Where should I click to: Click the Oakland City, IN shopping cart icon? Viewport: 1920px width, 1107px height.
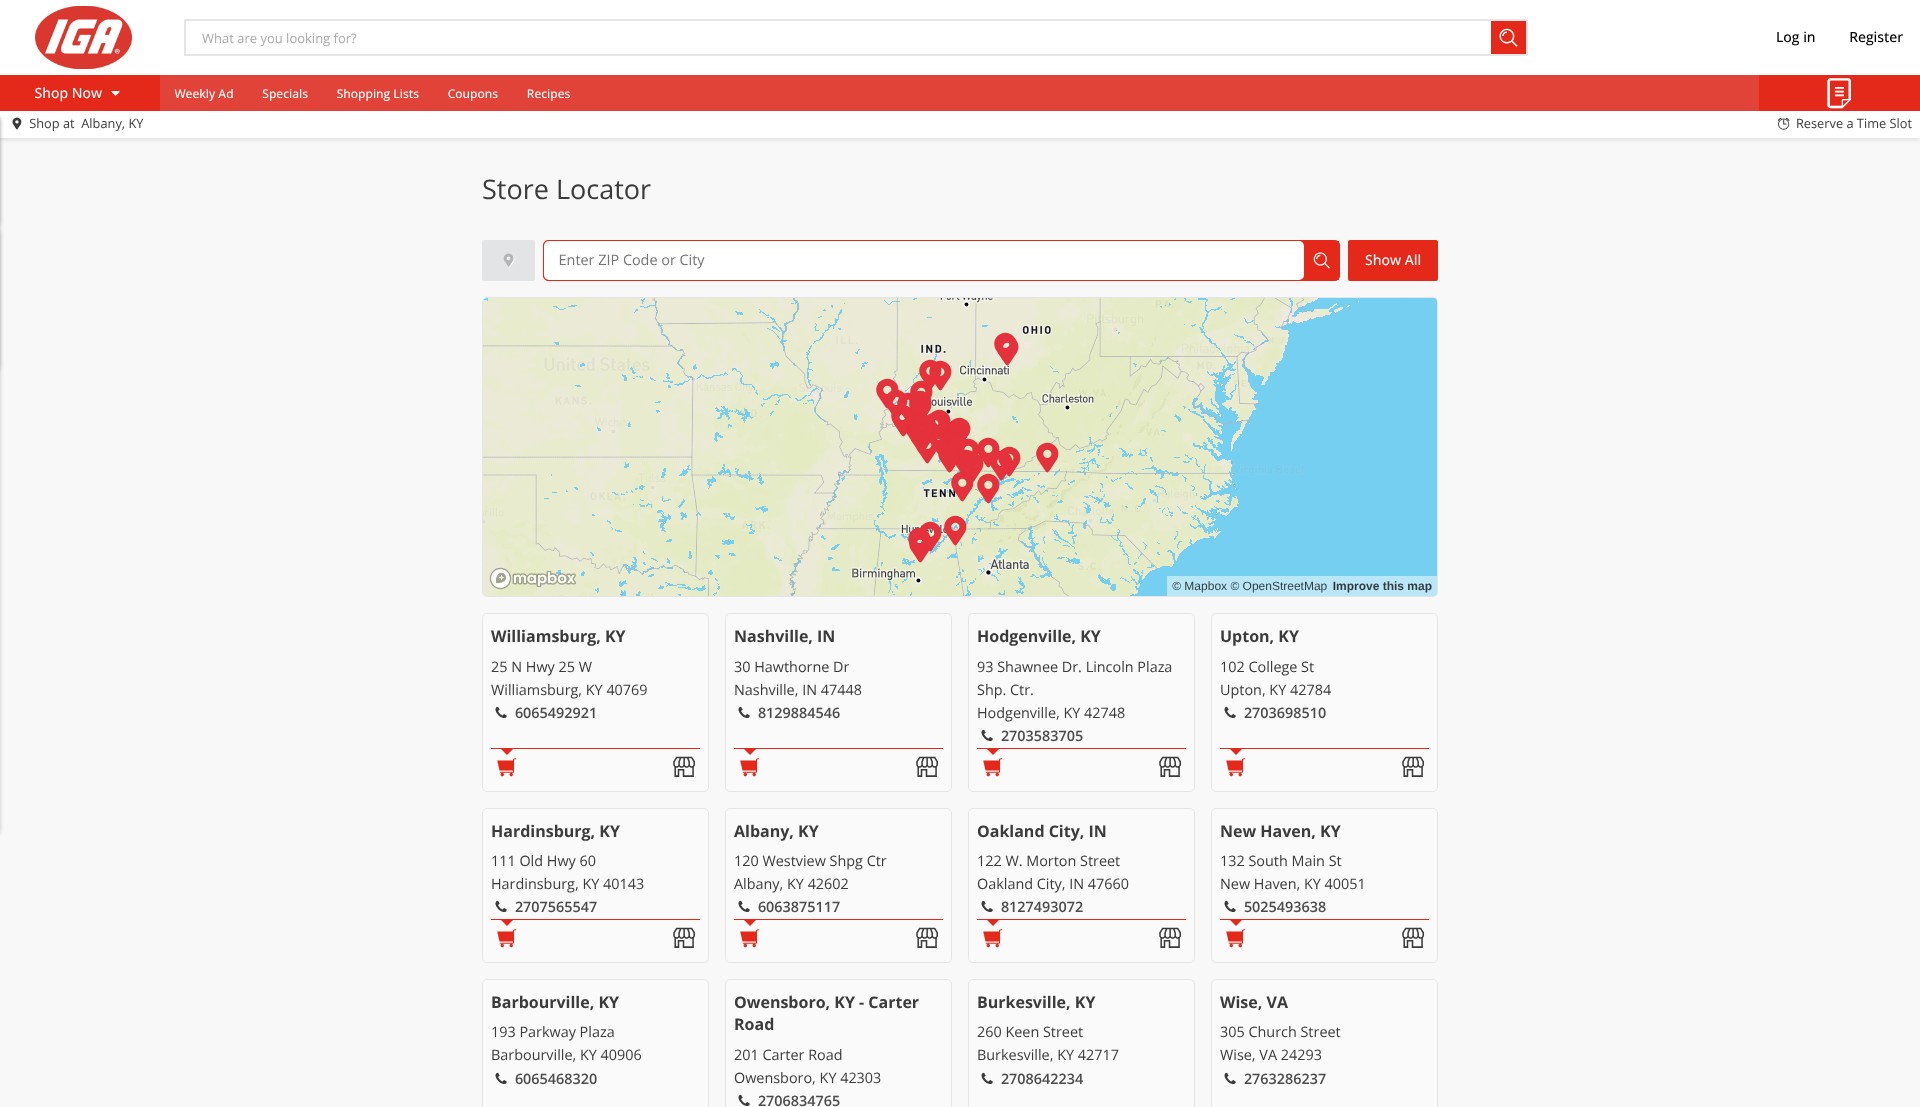tap(992, 938)
